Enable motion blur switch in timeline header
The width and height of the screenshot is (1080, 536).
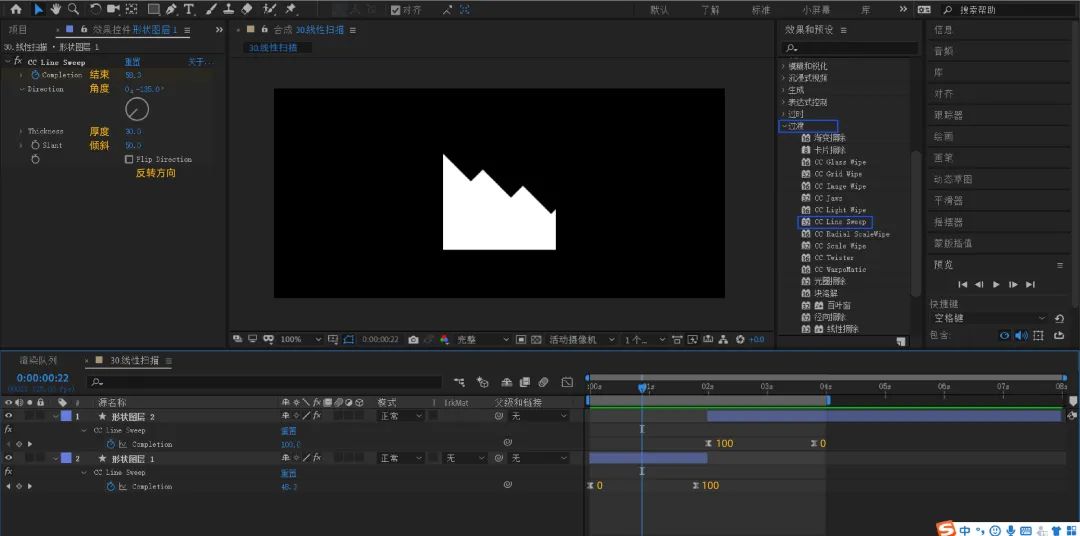(x=543, y=382)
